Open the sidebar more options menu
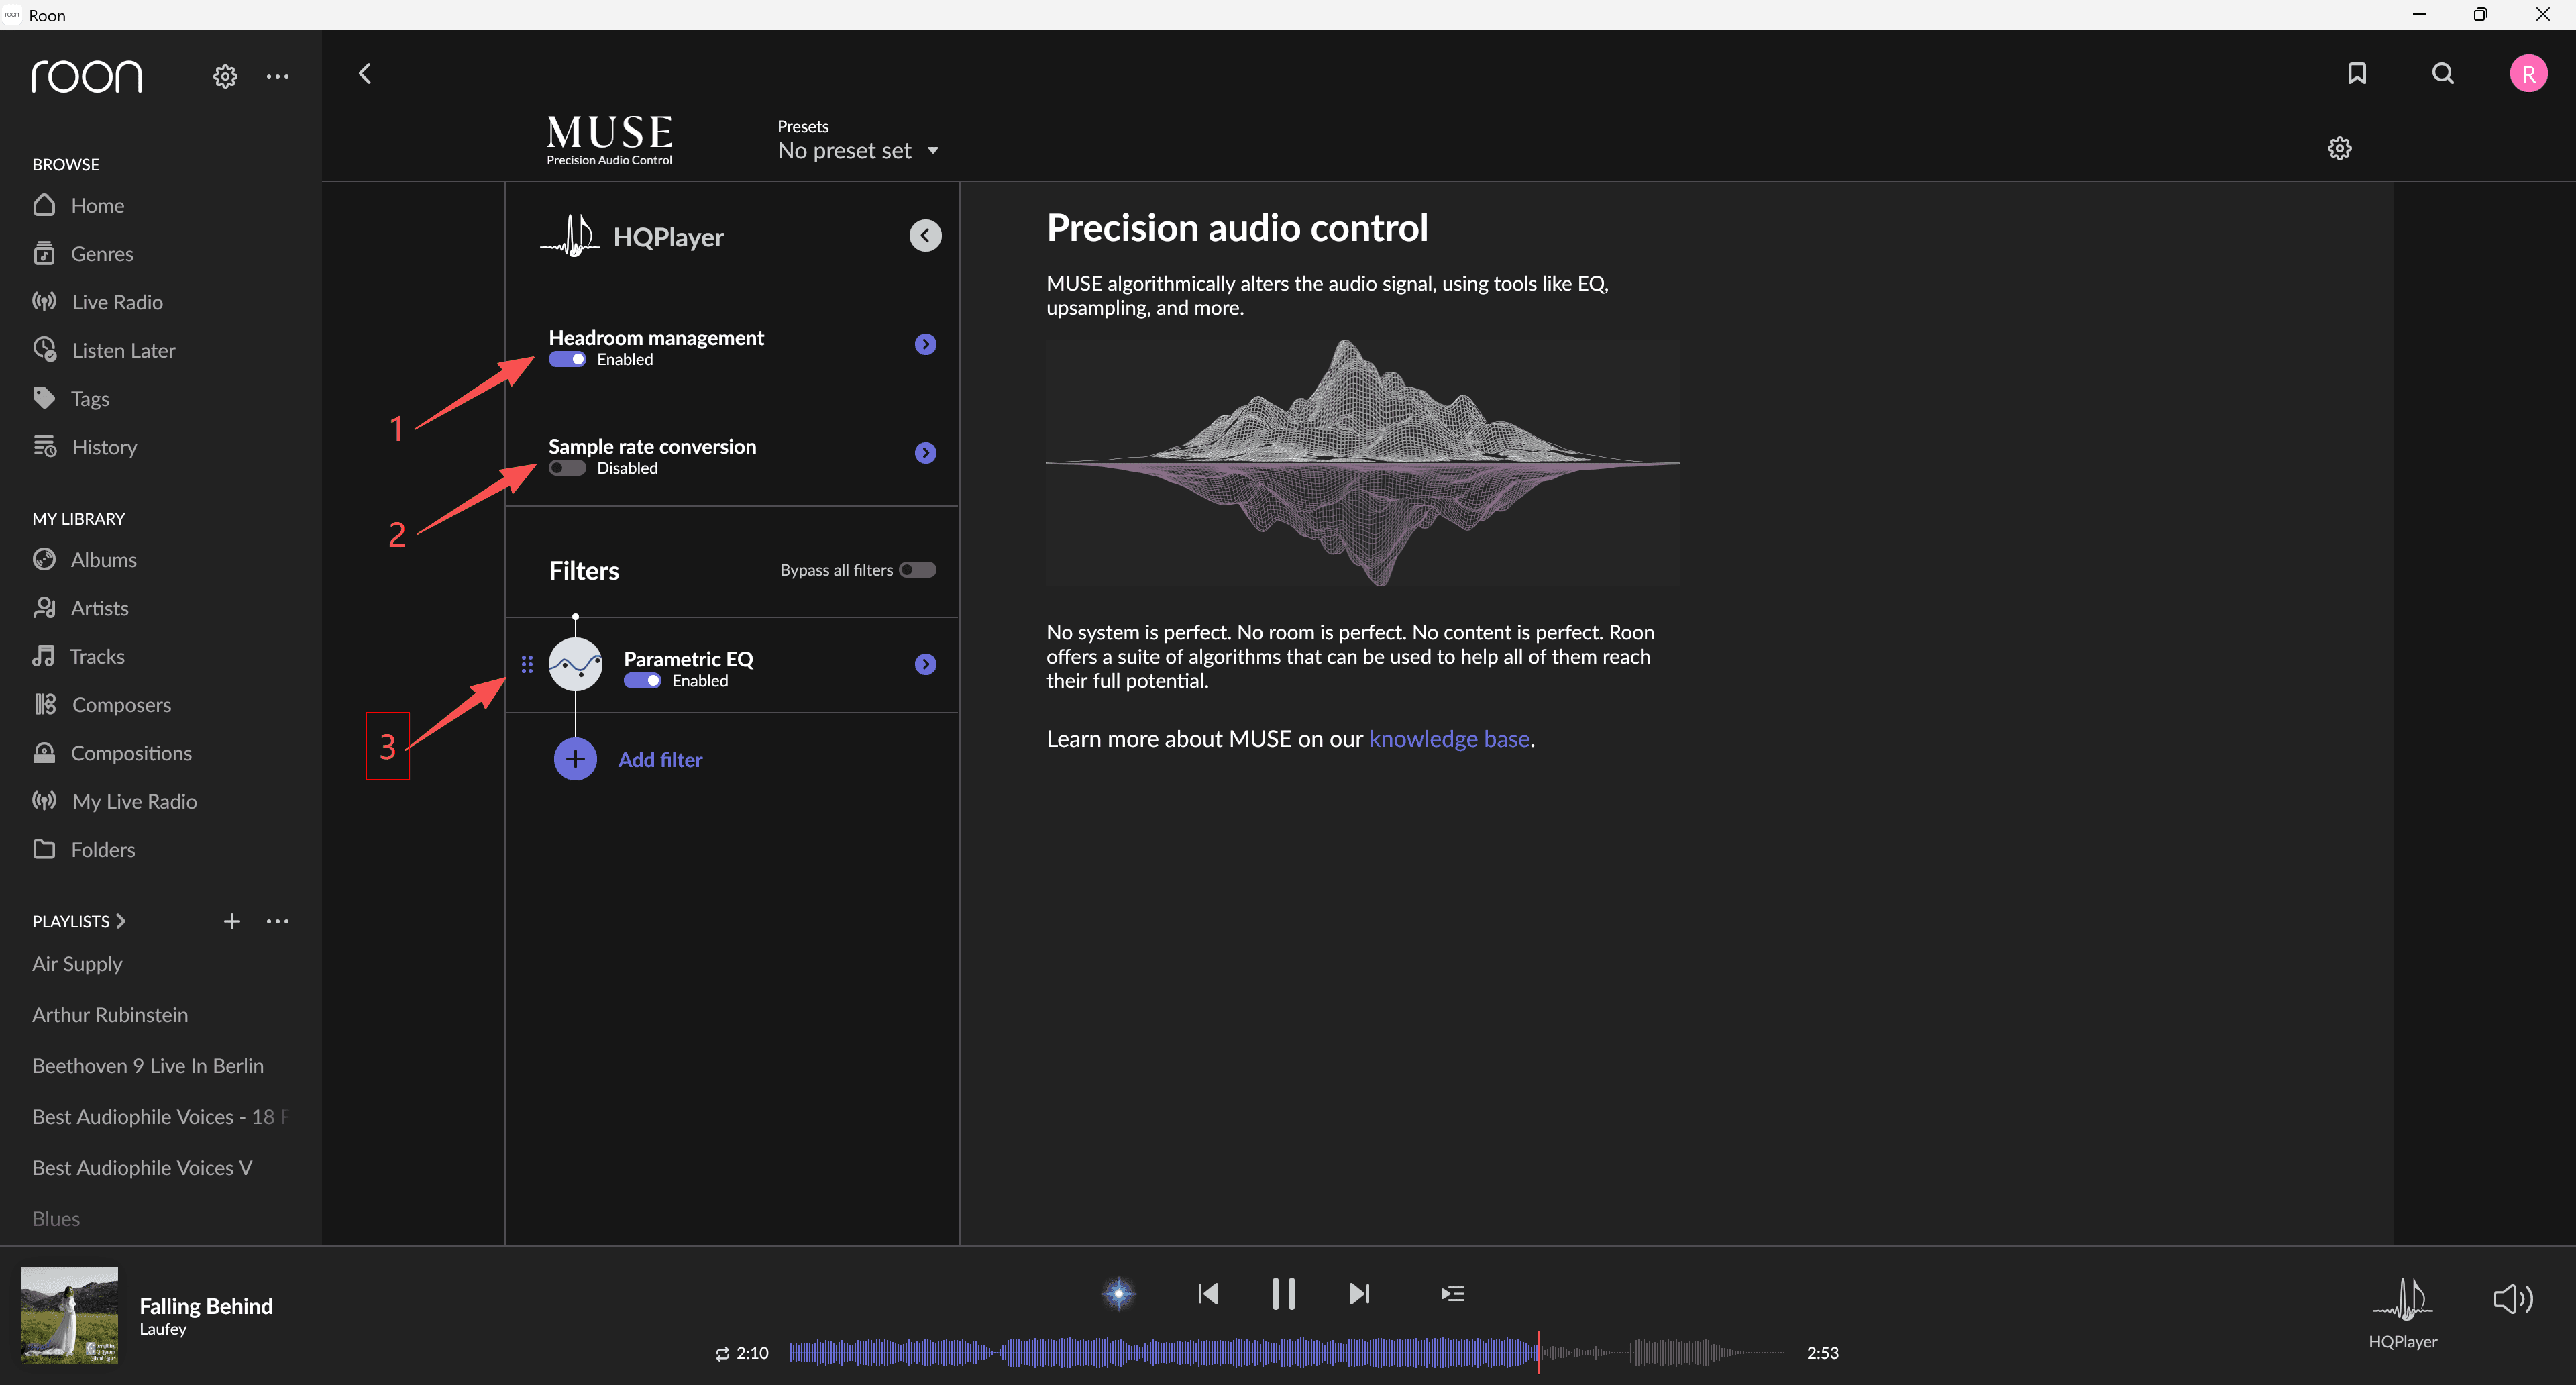 pos(278,76)
